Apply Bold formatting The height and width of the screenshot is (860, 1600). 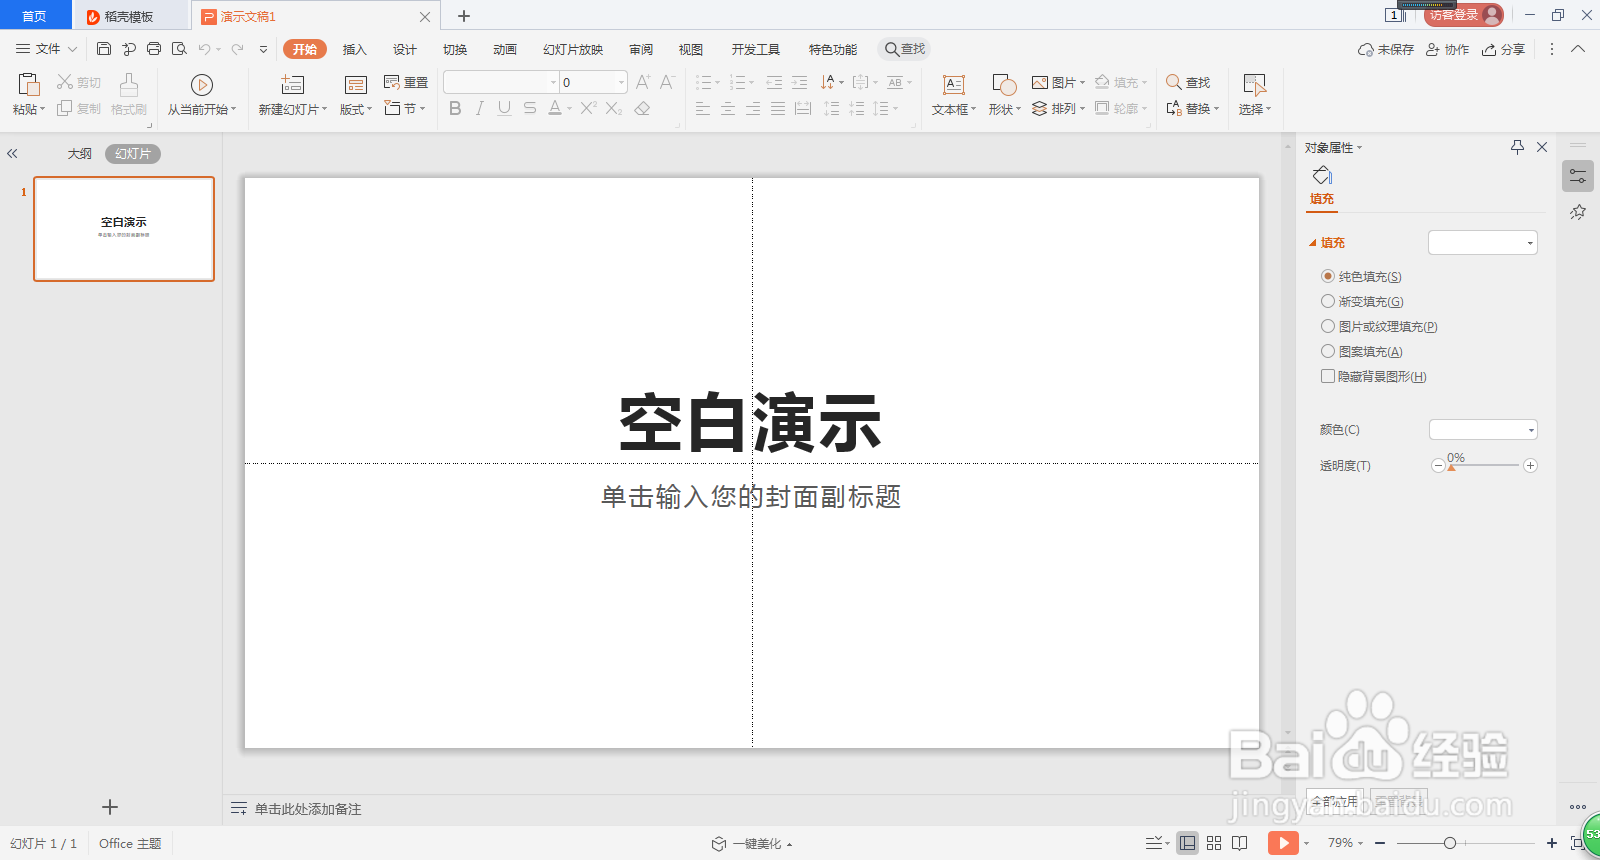click(x=455, y=108)
